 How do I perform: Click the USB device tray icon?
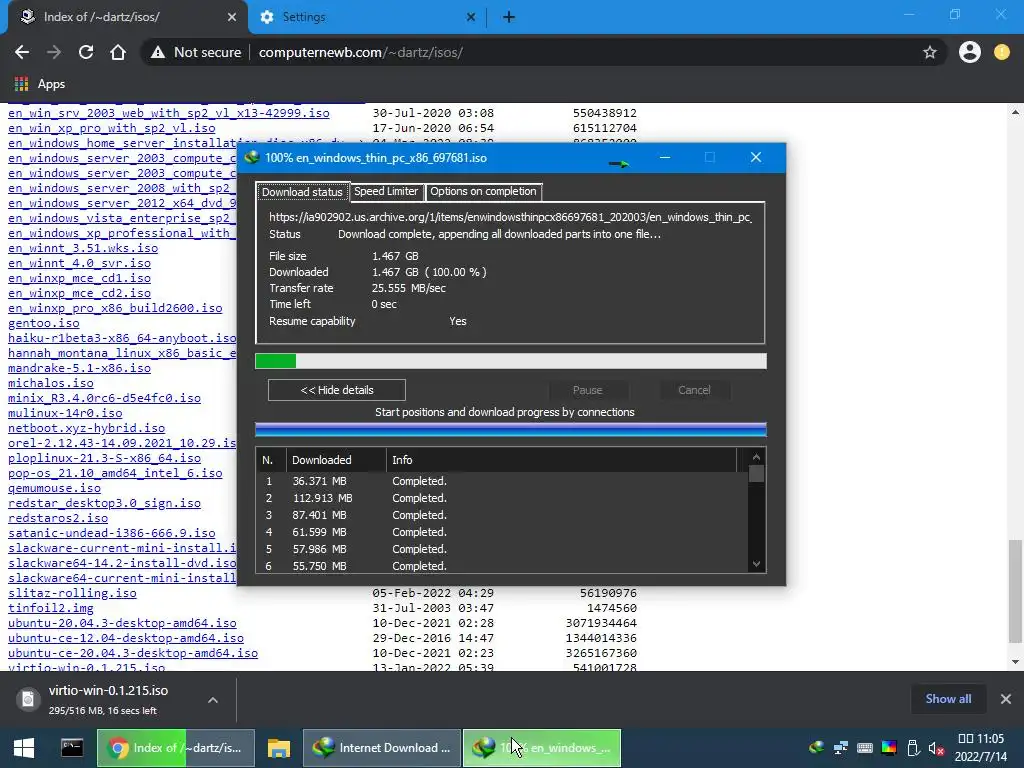(x=913, y=748)
